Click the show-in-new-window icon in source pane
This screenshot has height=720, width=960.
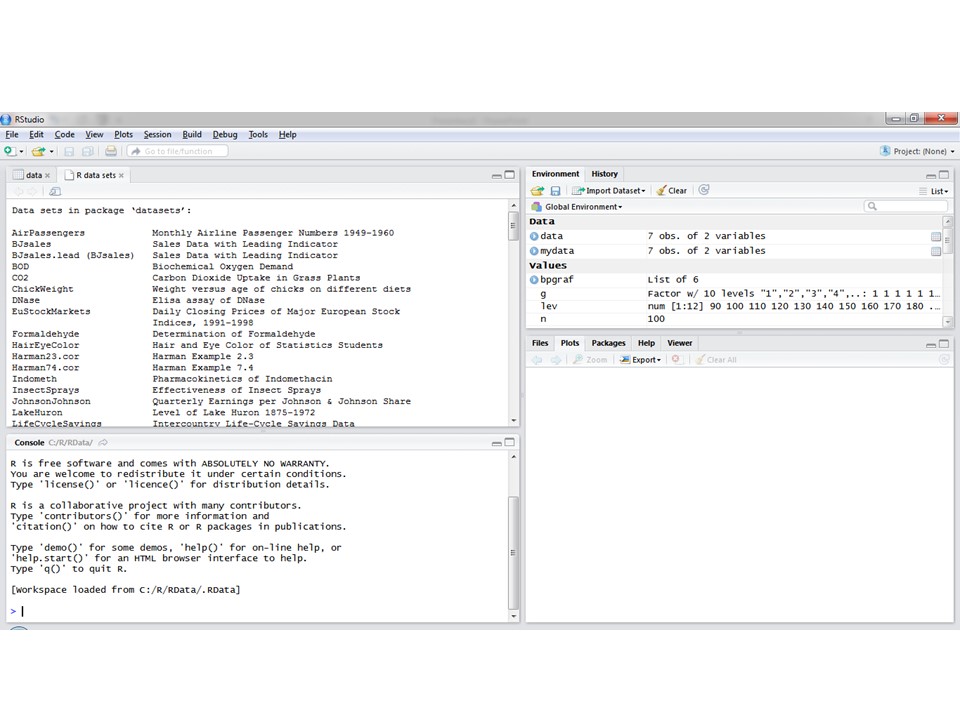coord(55,191)
